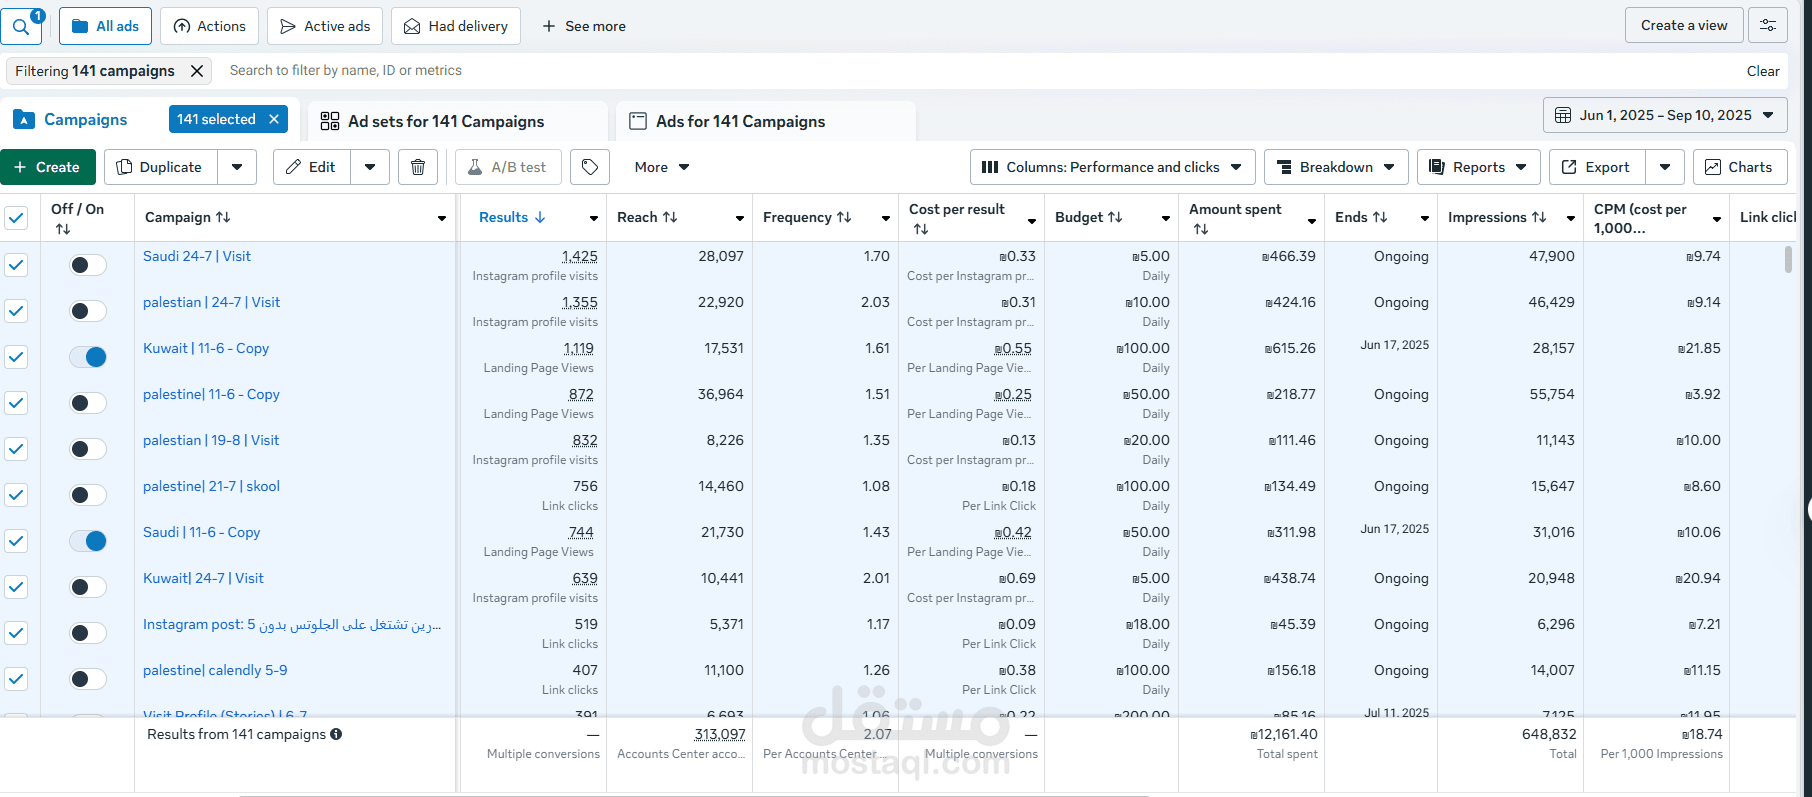1812x797 pixels.
Task: Click the A/B test flask button
Action: point(507,167)
